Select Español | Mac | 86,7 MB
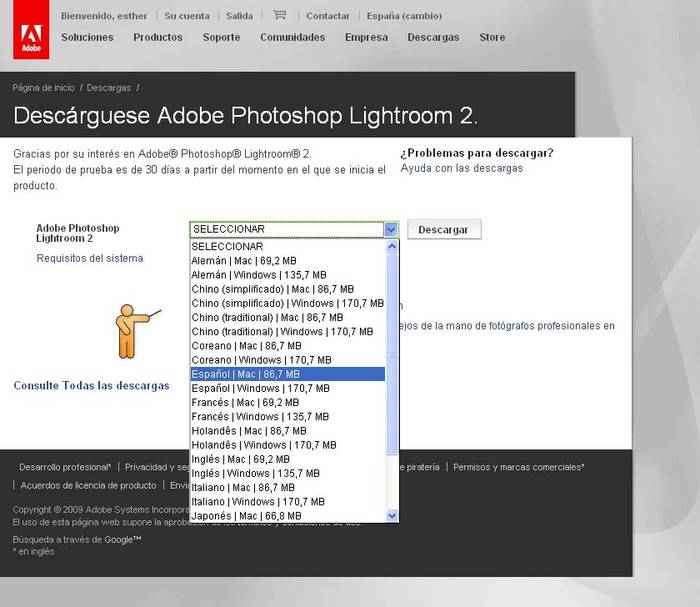The height and width of the screenshot is (607, 700). (x=288, y=374)
